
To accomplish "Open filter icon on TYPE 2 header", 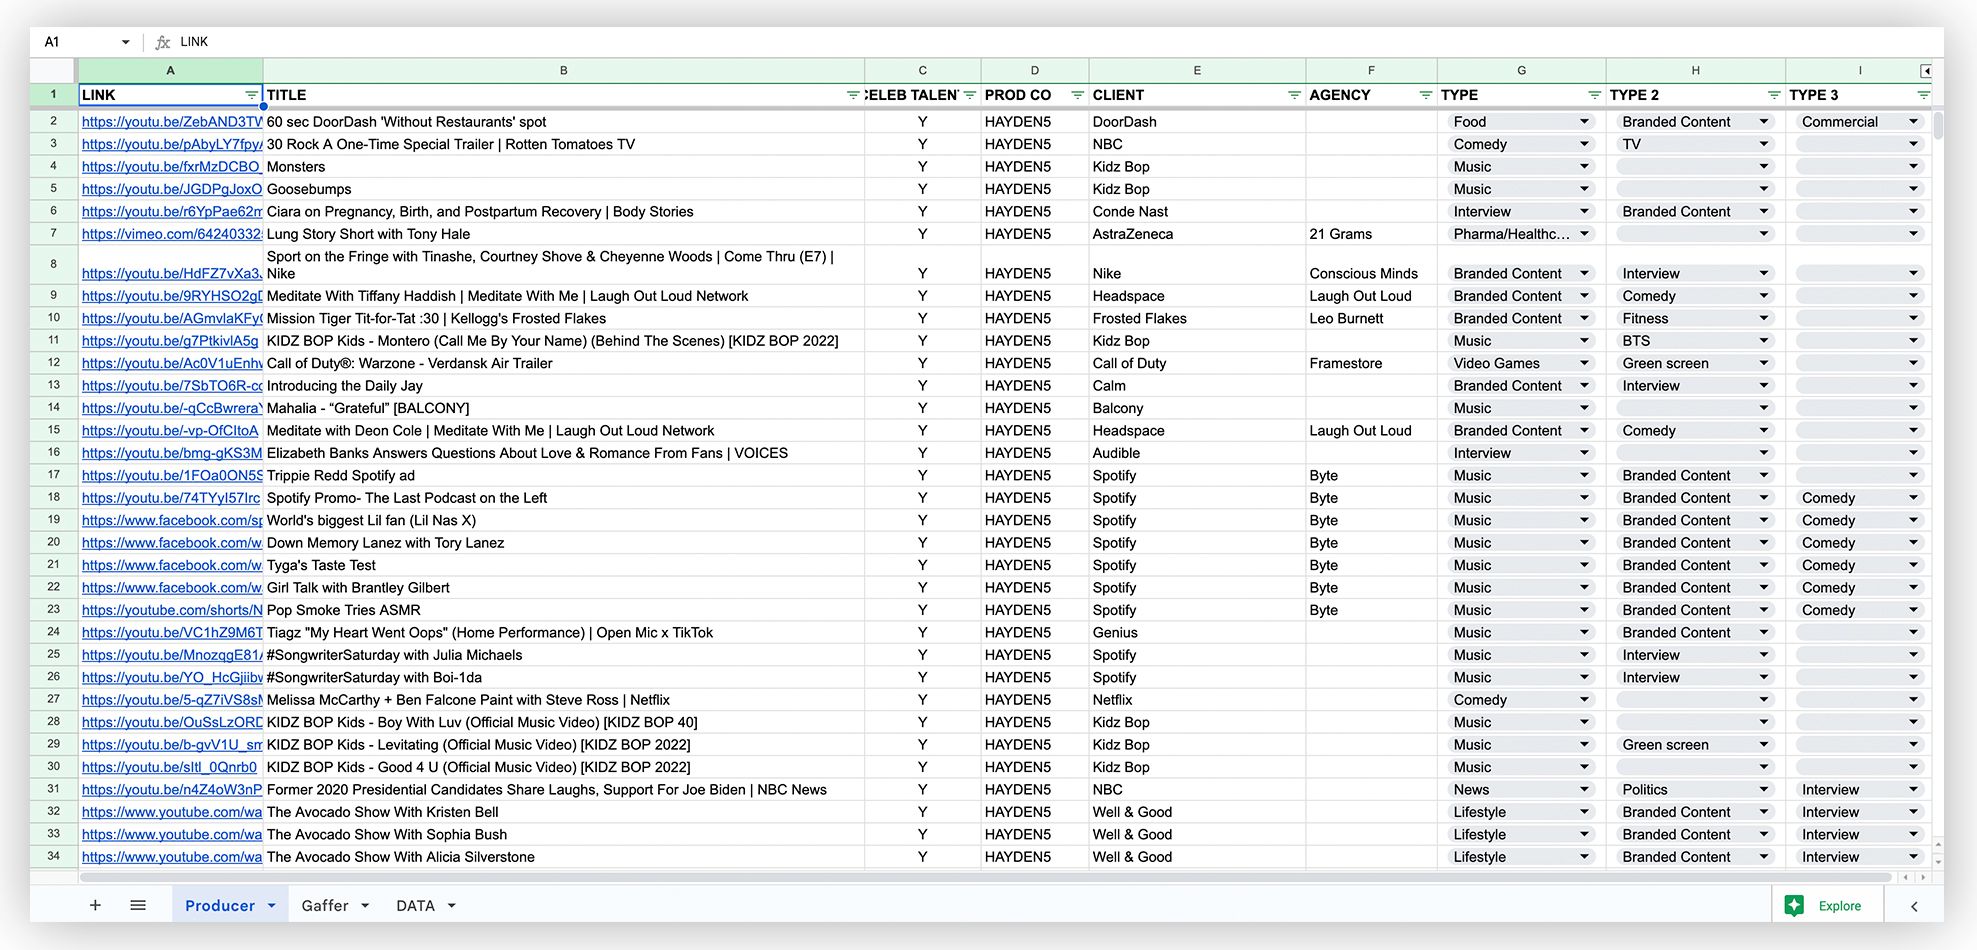I will pyautogui.click(x=1774, y=95).
